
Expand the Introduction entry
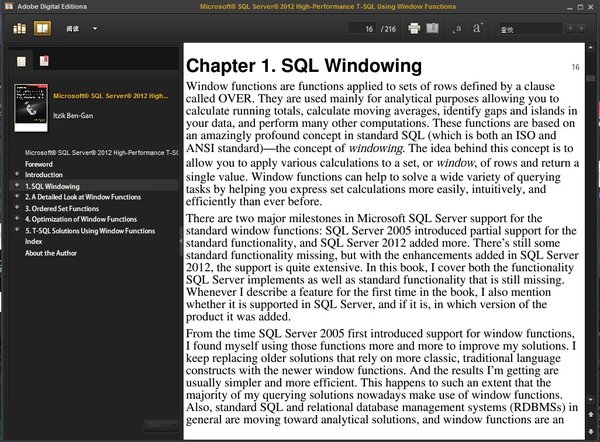[17, 174]
